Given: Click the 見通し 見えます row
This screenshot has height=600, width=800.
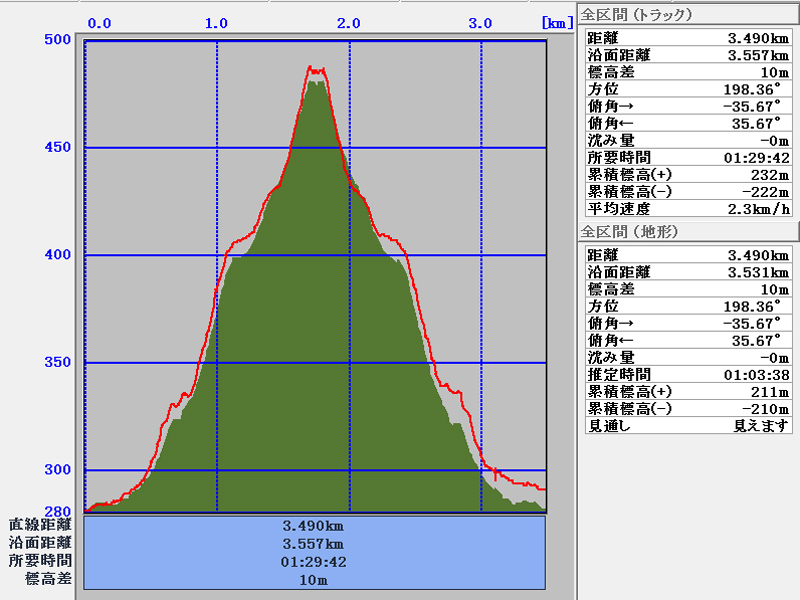Looking at the screenshot, I should (688, 426).
